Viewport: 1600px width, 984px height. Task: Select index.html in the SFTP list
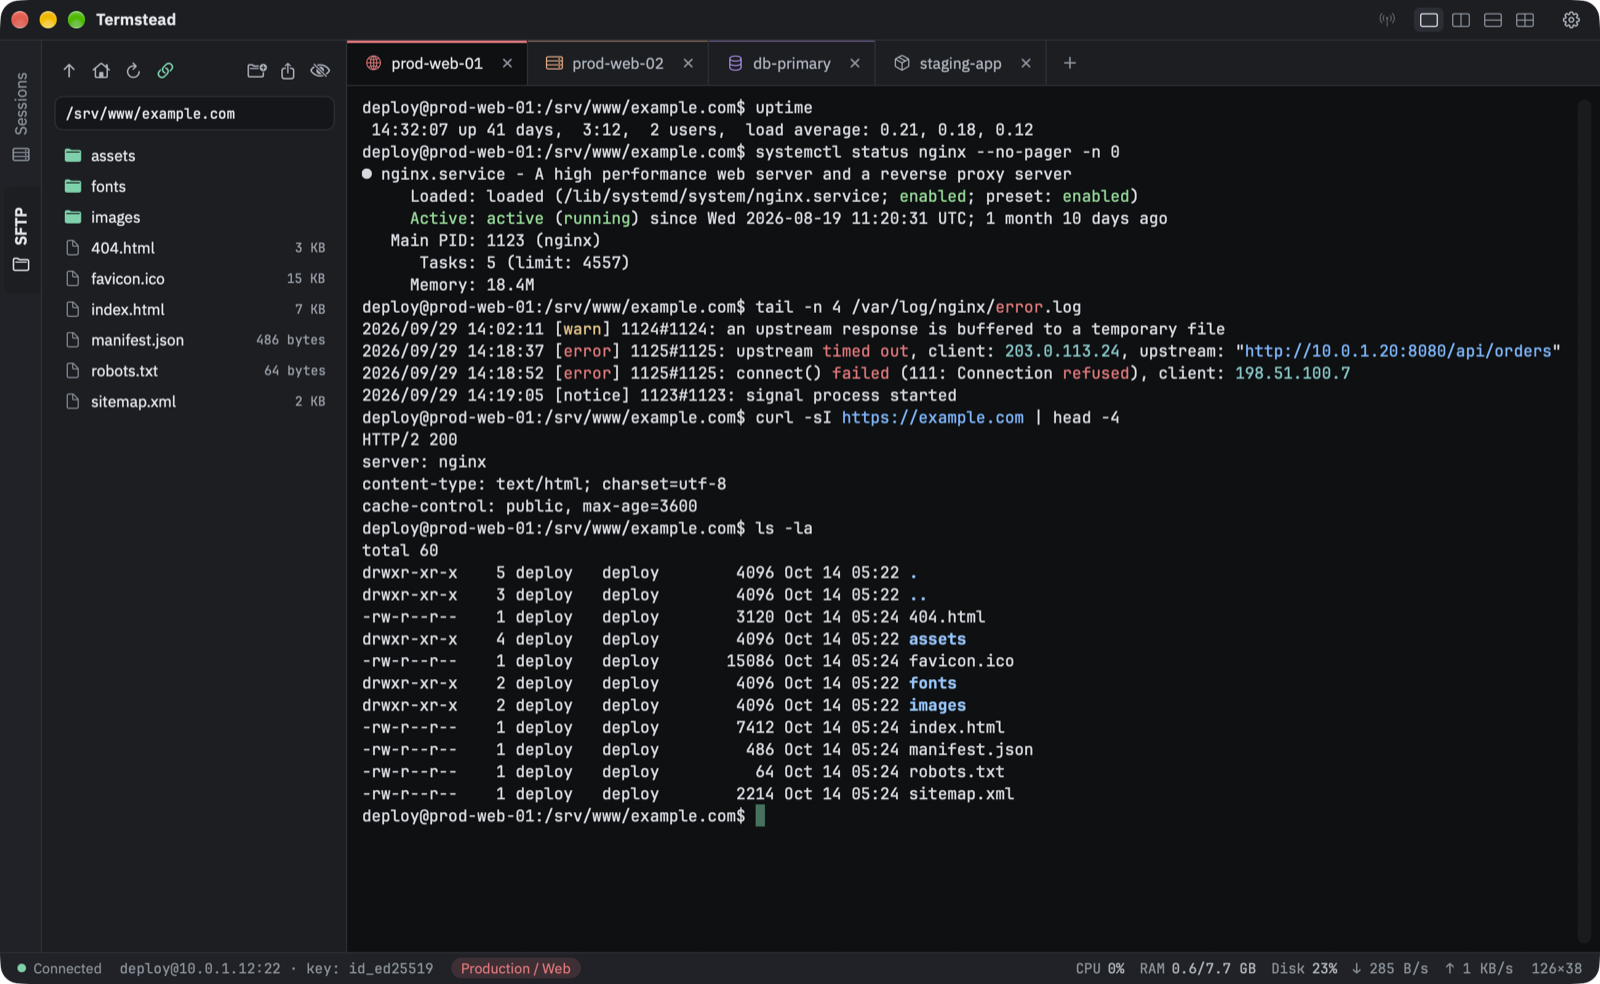pos(194,310)
